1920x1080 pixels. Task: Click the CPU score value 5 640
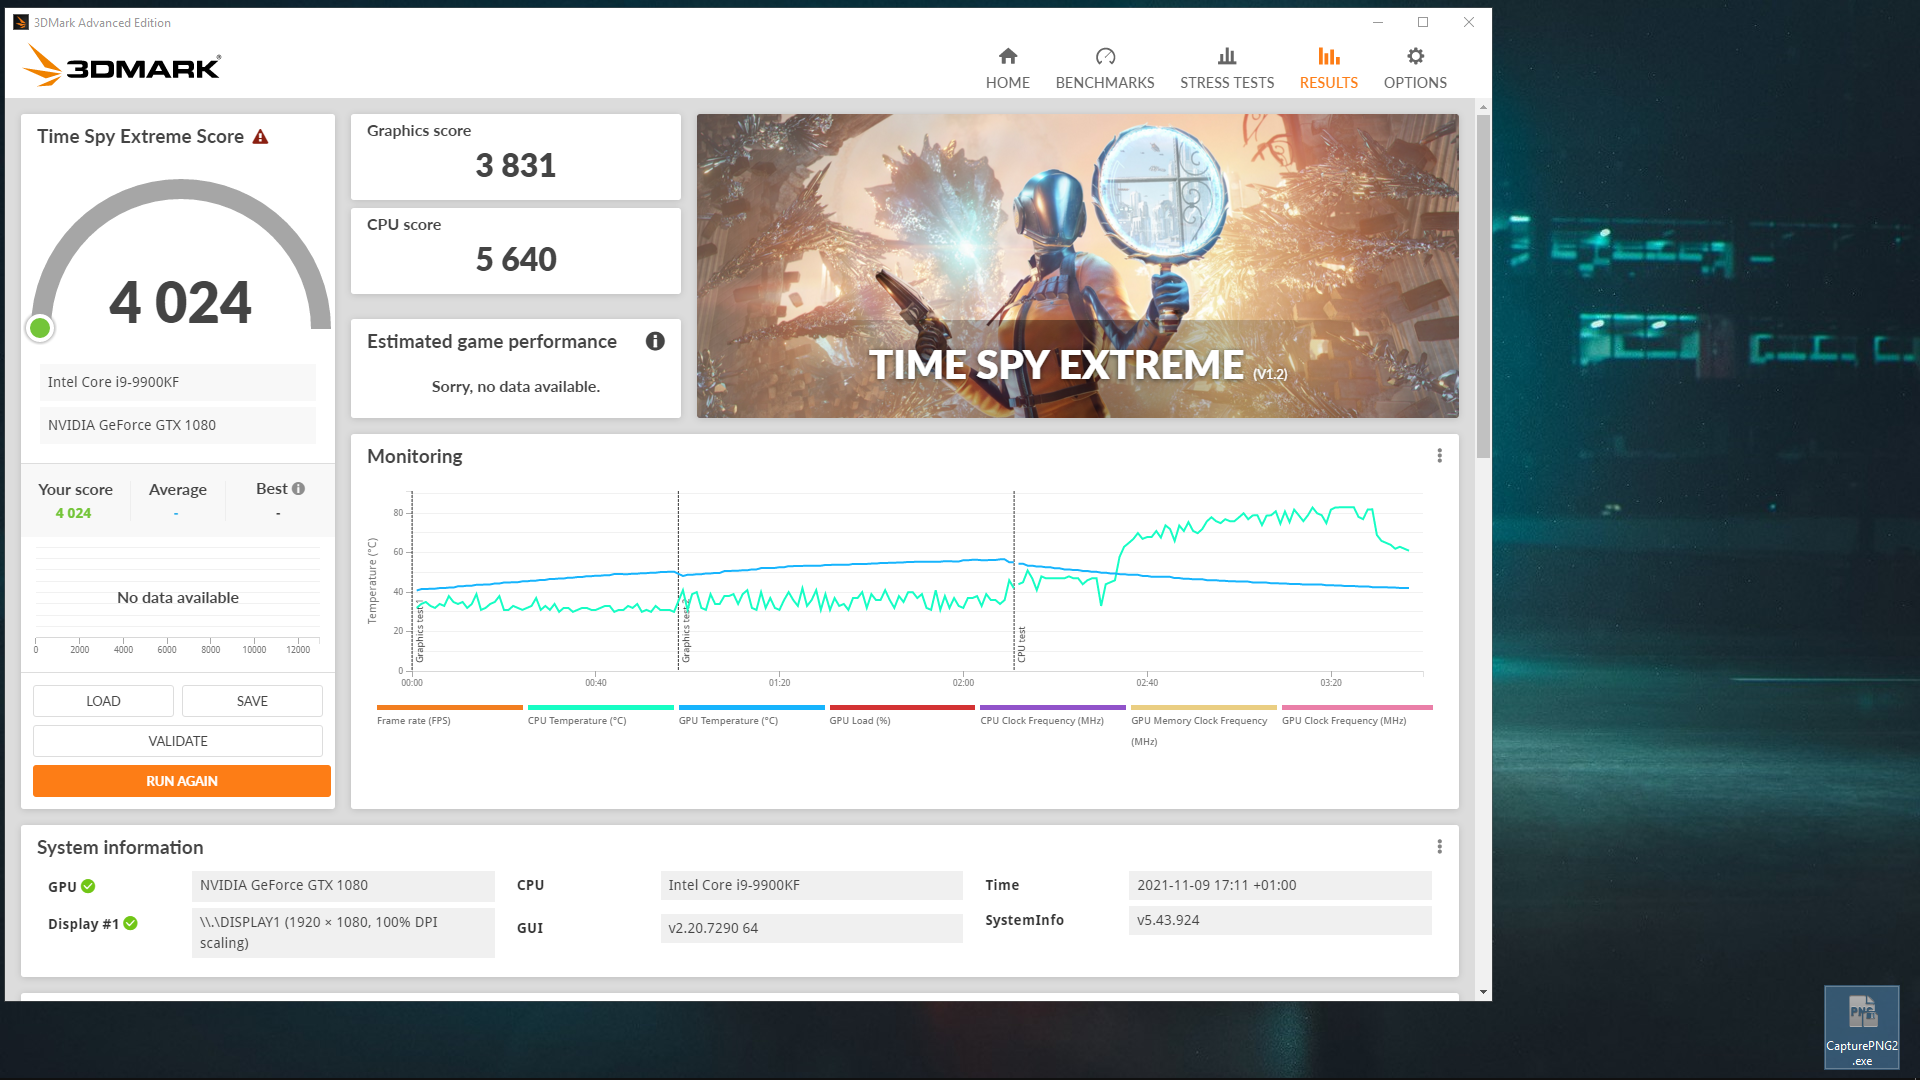[516, 260]
